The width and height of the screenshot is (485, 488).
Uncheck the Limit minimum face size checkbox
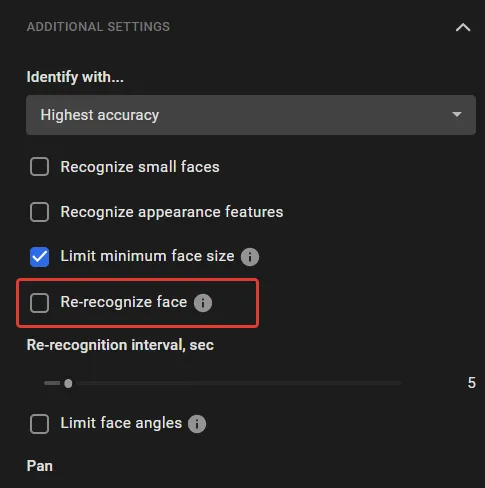pyautogui.click(x=39, y=257)
